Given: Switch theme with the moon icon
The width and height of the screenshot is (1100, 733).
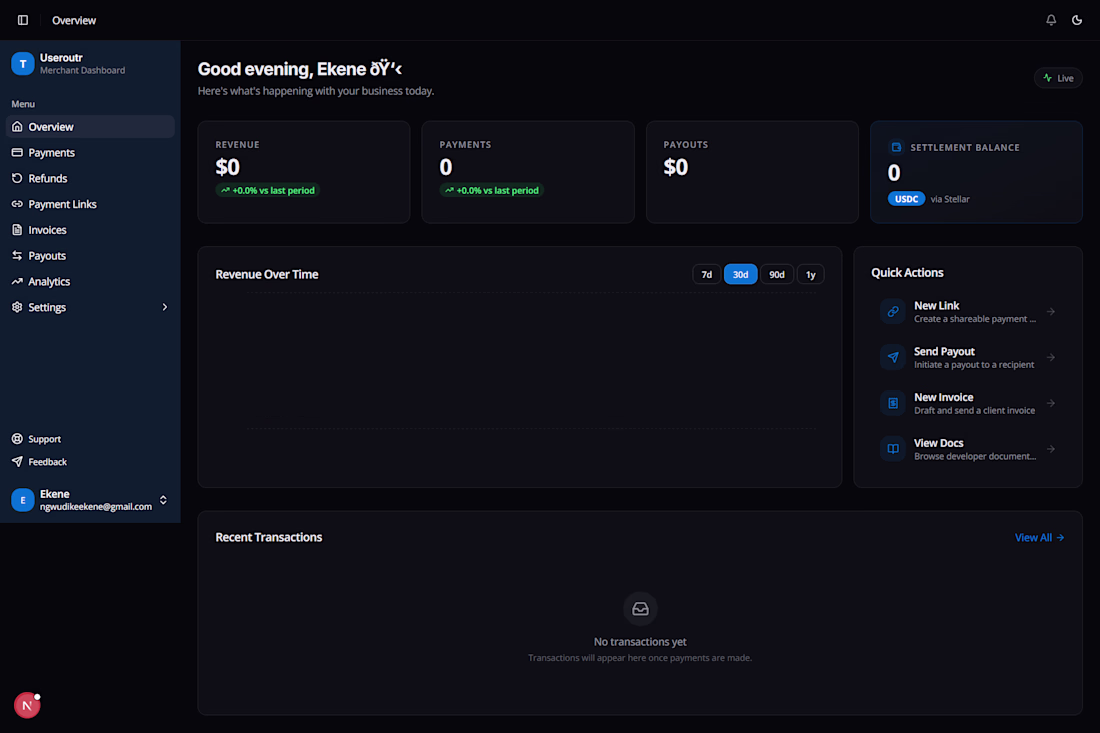Looking at the screenshot, I should pyautogui.click(x=1077, y=20).
